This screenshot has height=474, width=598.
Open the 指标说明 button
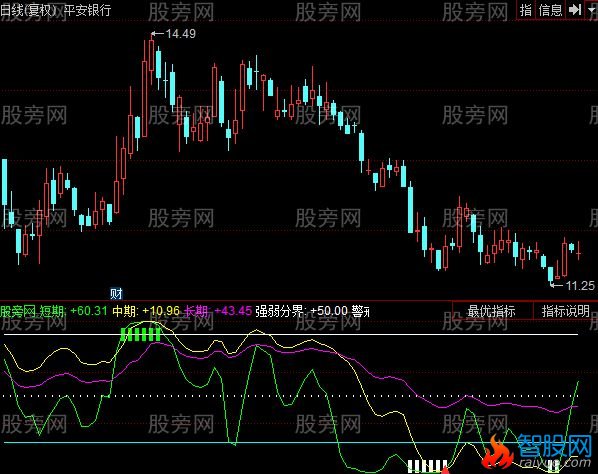566,311
